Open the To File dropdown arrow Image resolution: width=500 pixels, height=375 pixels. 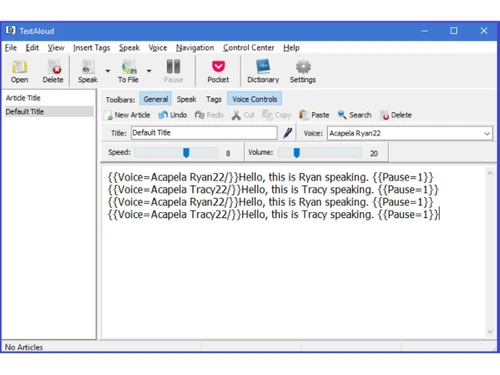(149, 71)
